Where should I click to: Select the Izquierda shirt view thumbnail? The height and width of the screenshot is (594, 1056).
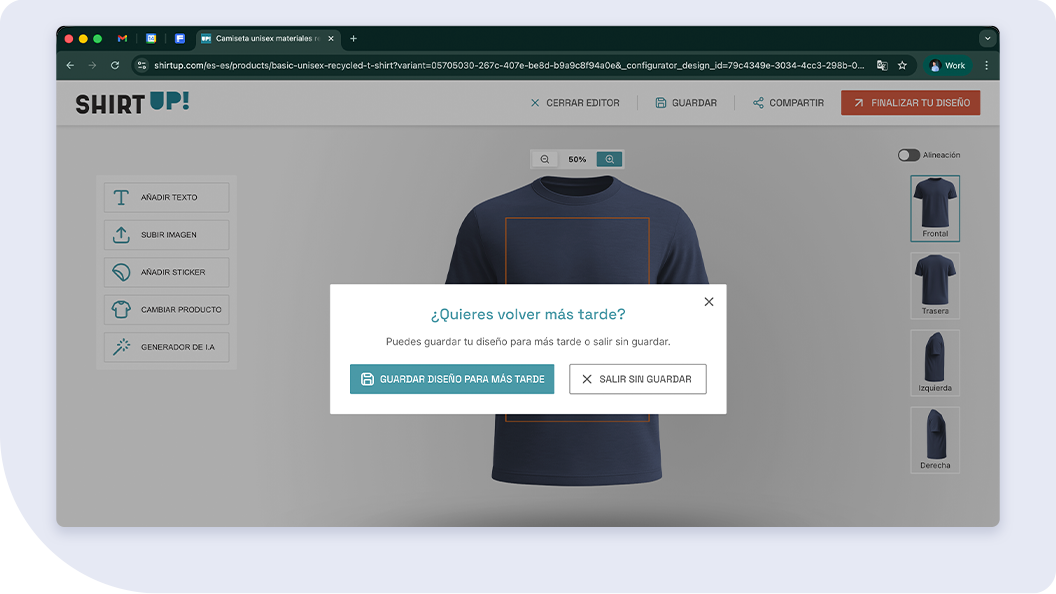pos(935,362)
